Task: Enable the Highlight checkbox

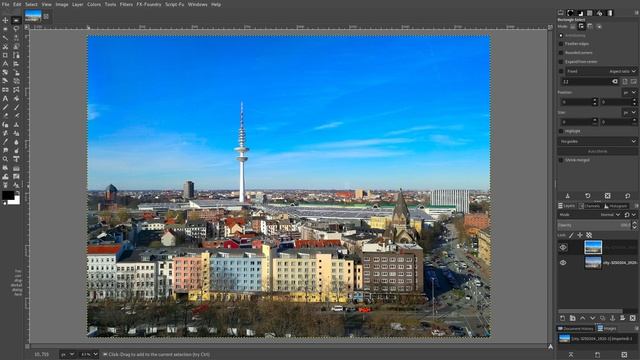Action: (x=561, y=131)
